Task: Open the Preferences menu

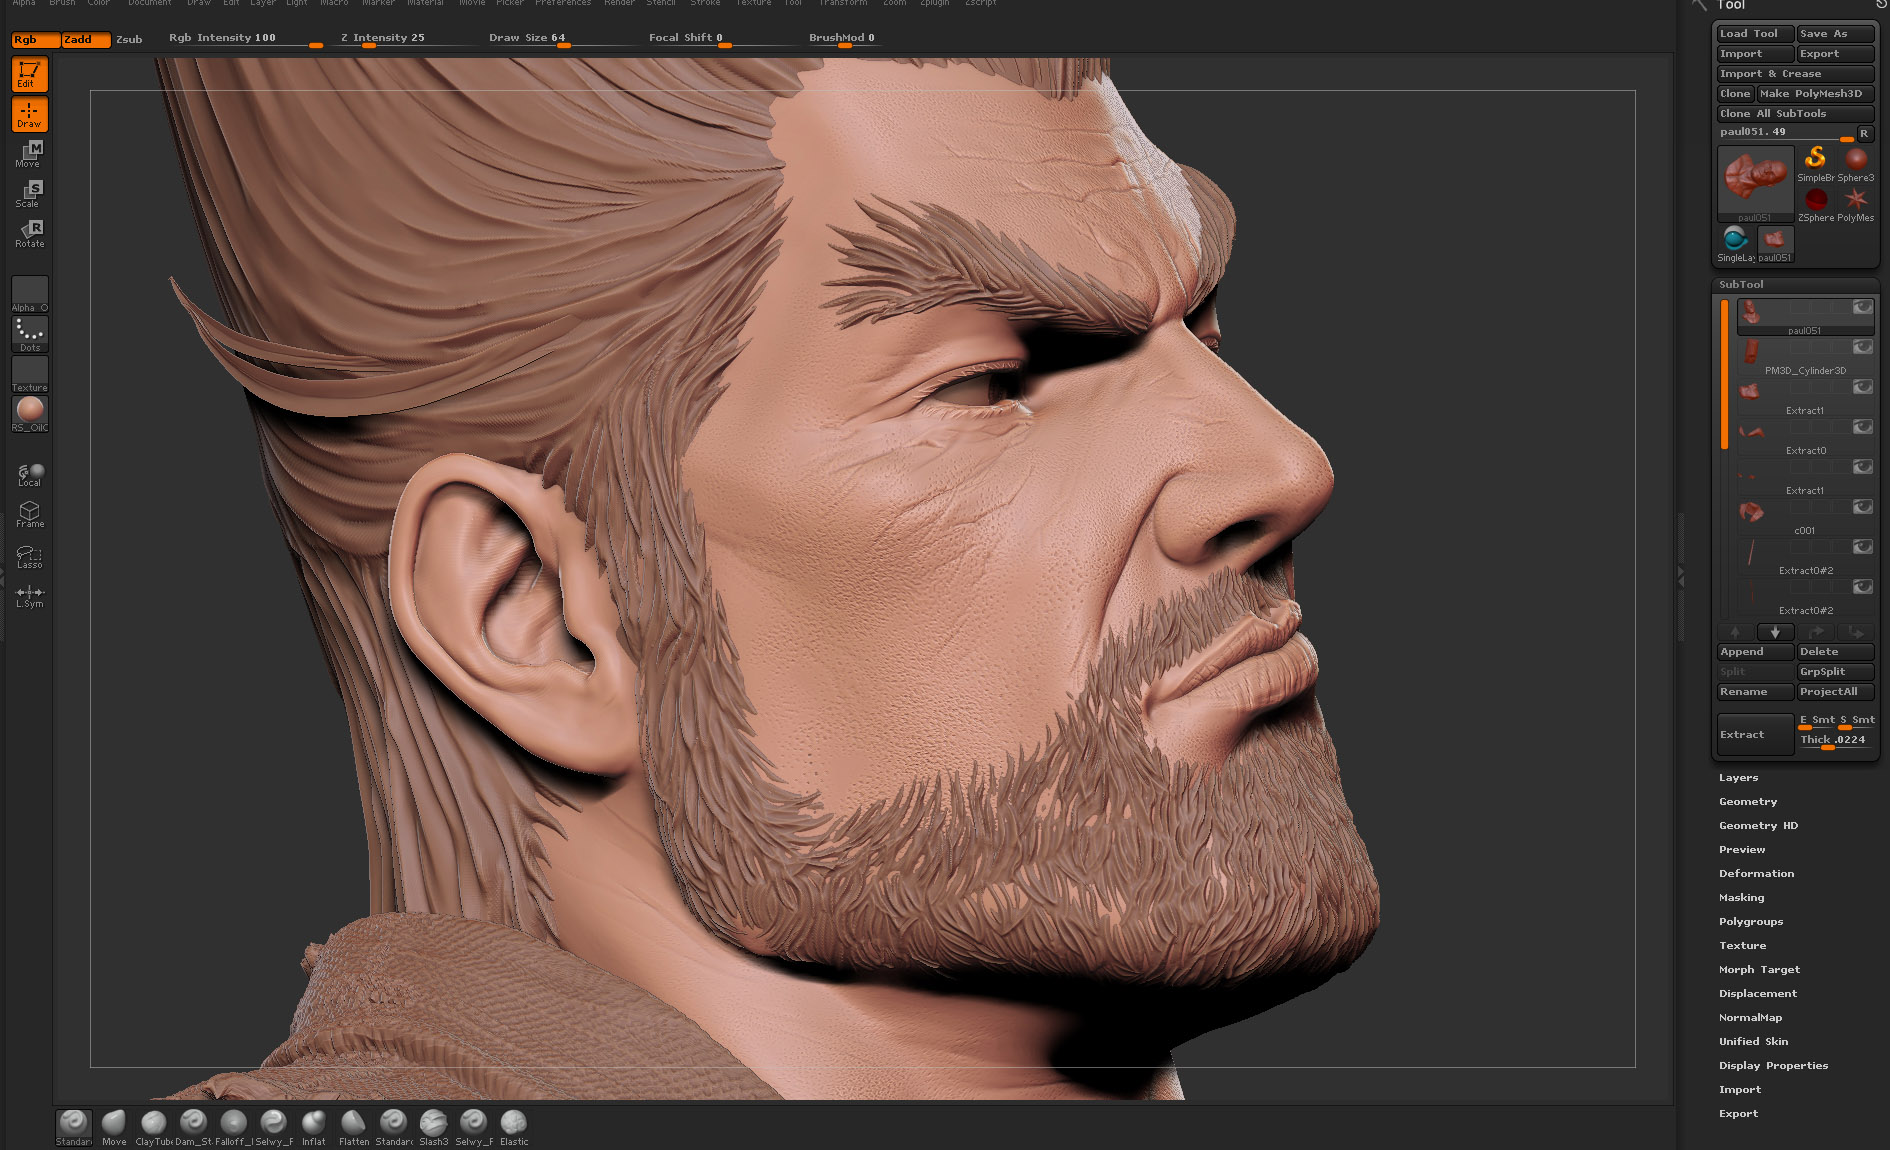Action: pos(562,3)
